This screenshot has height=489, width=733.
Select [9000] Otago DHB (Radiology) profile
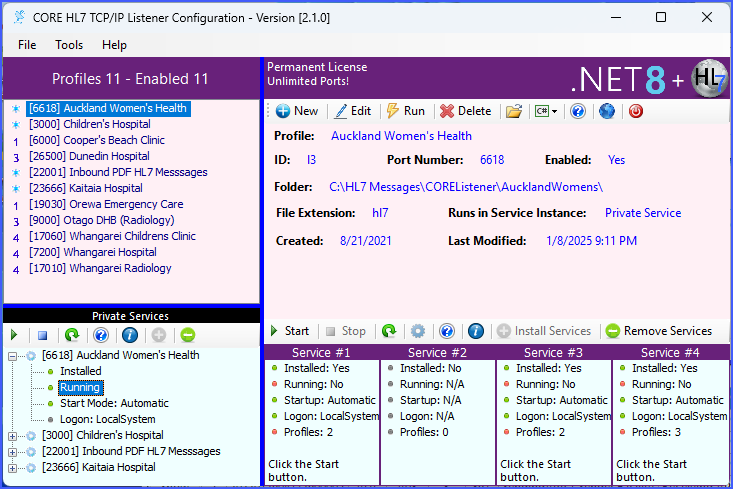point(101,220)
